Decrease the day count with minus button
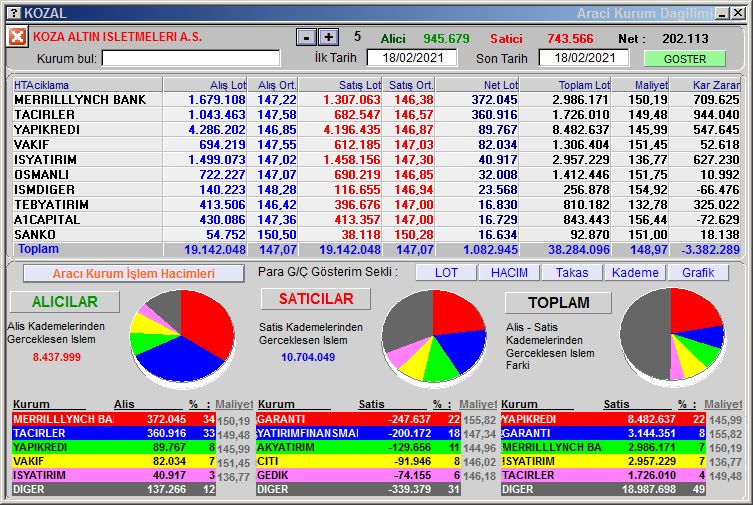 pyautogui.click(x=306, y=37)
